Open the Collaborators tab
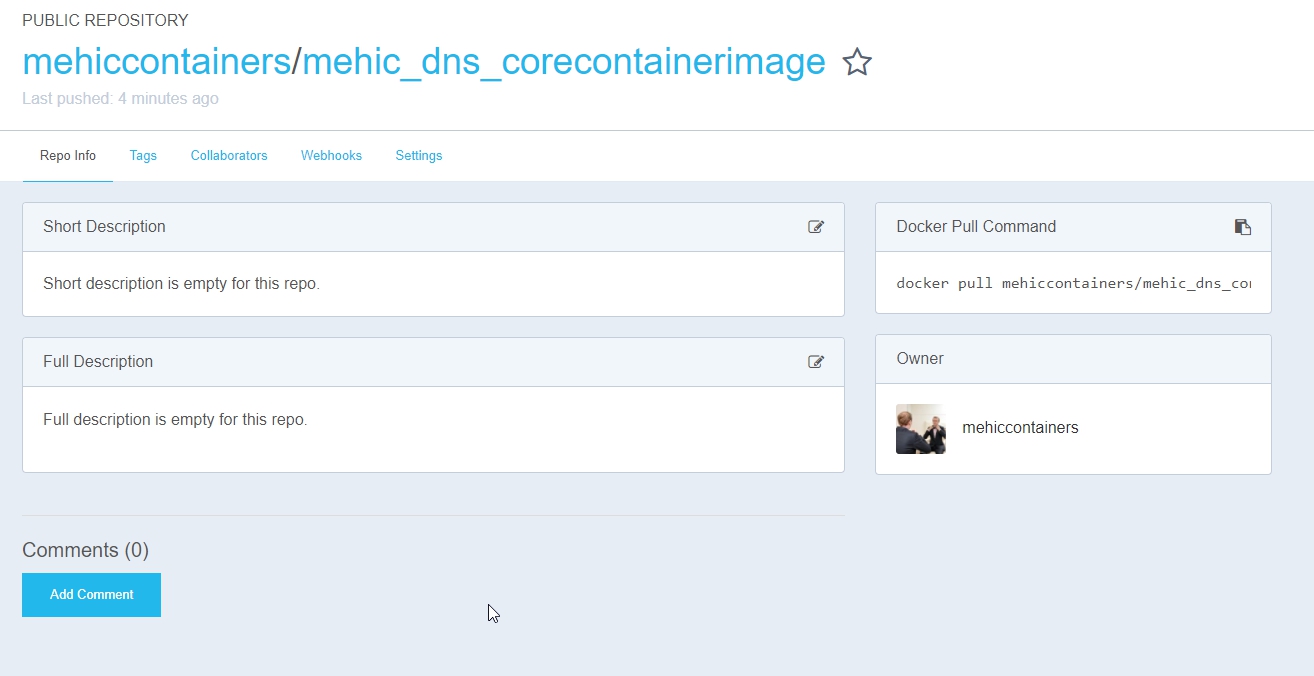The height and width of the screenshot is (676, 1314). point(229,155)
